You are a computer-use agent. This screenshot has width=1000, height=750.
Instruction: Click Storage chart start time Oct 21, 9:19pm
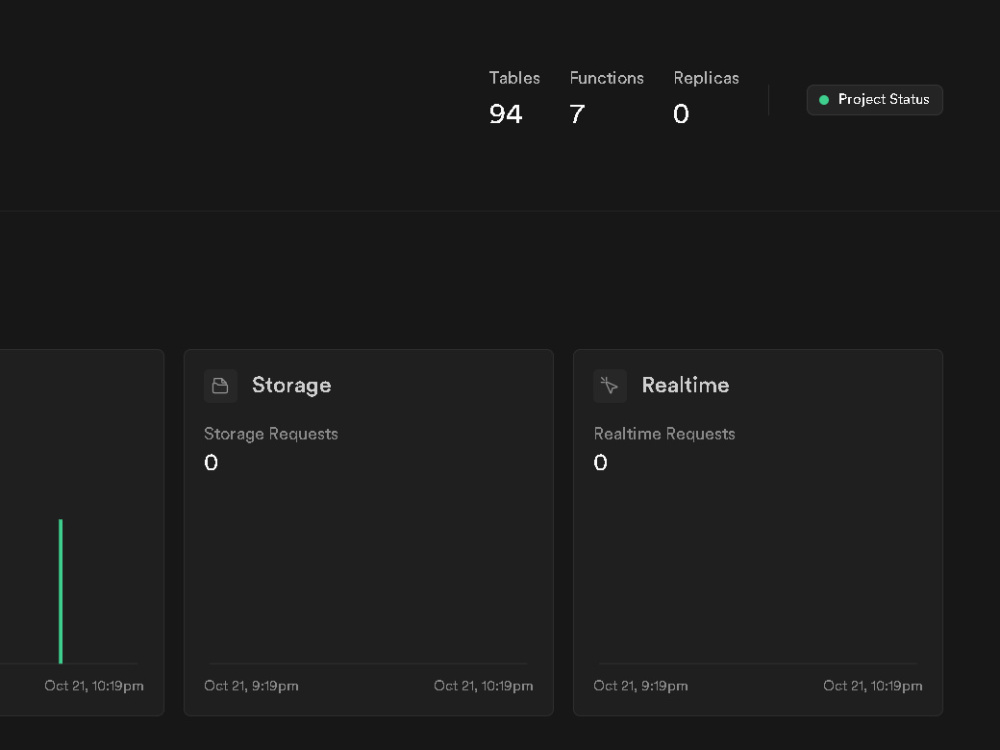pyautogui.click(x=251, y=686)
